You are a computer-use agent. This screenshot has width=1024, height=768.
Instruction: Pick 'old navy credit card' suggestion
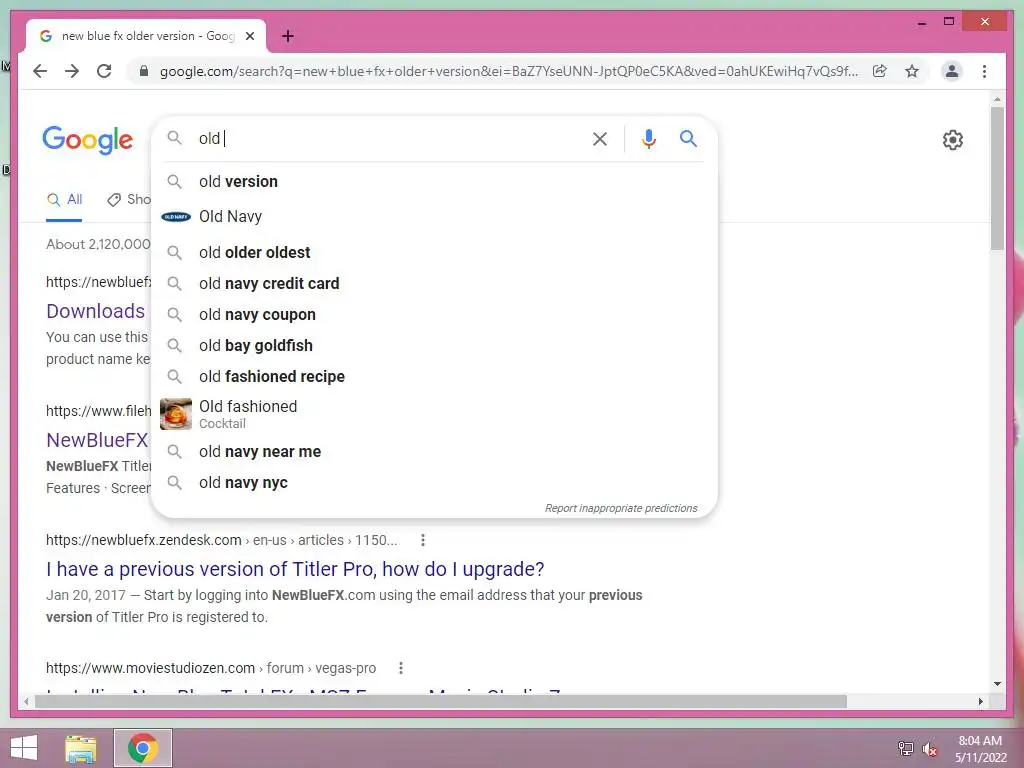(x=434, y=283)
